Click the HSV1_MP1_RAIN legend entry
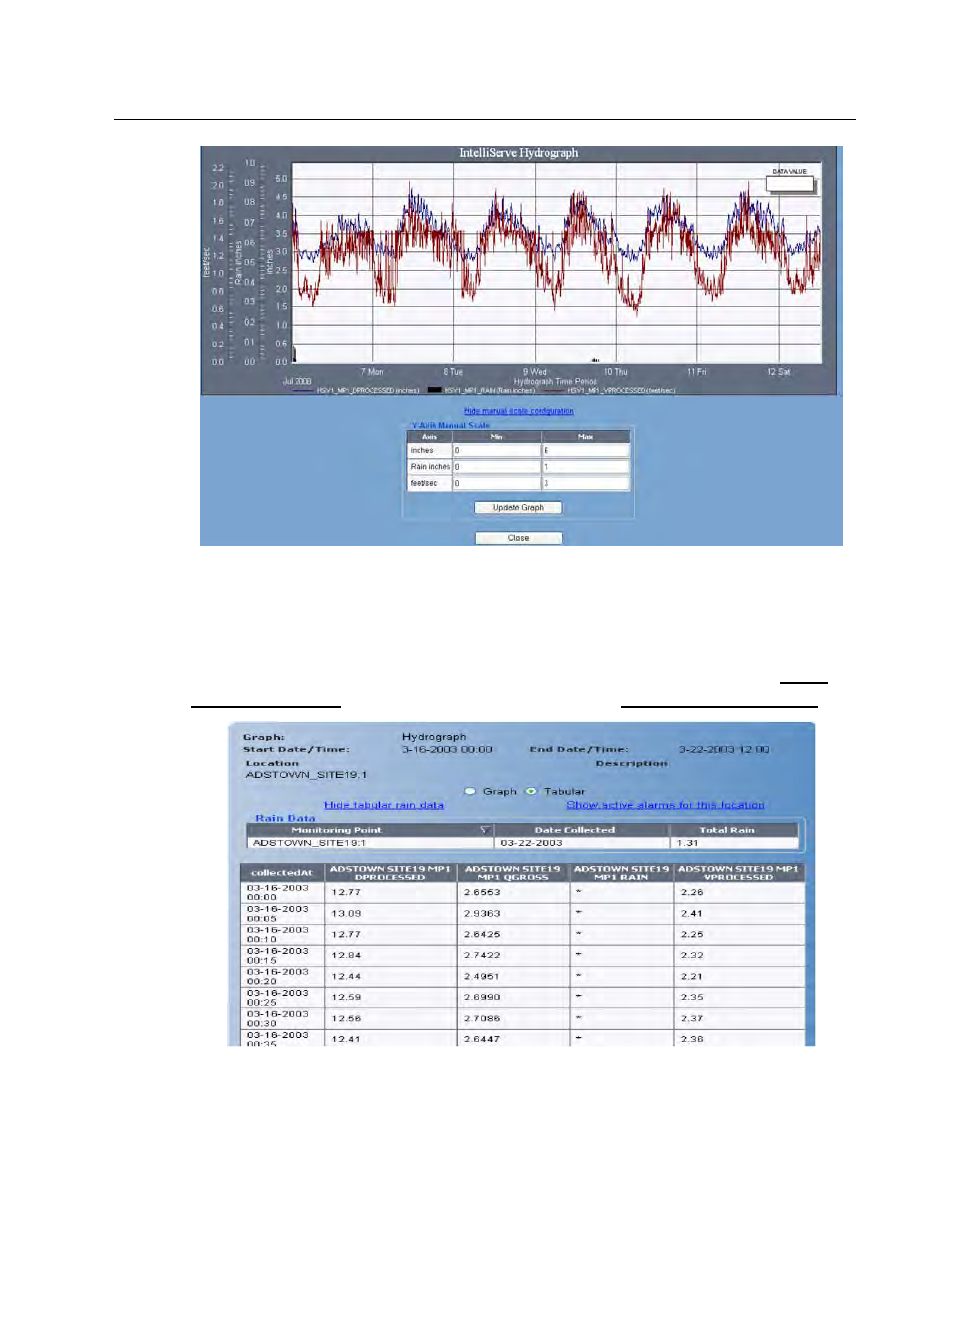The width and height of the screenshot is (954, 1321). pyautogui.click(x=481, y=391)
